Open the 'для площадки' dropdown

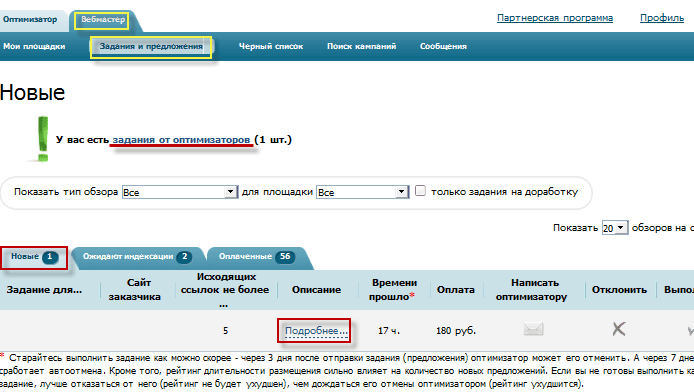coord(362,192)
